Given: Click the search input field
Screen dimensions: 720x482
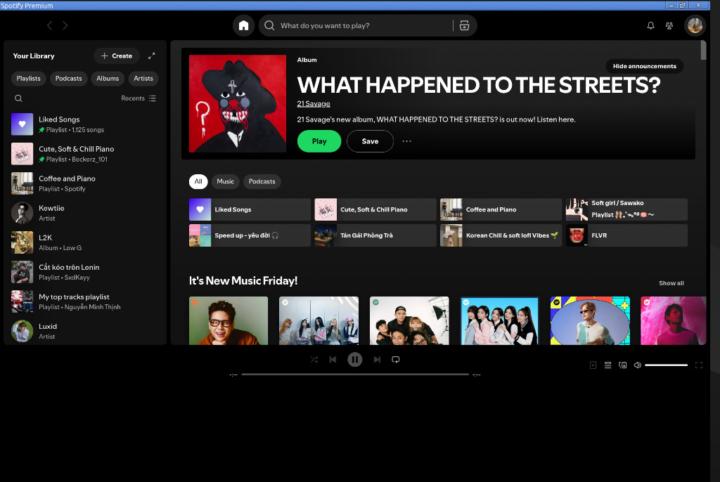Looking at the screenshot, I should click(360, 25).
